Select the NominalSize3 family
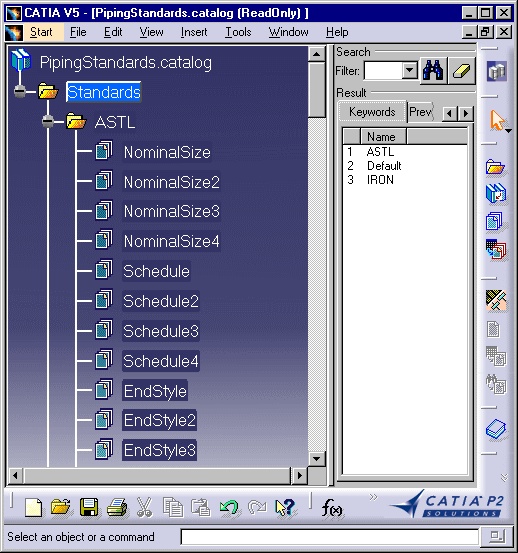 click(172, 212)
